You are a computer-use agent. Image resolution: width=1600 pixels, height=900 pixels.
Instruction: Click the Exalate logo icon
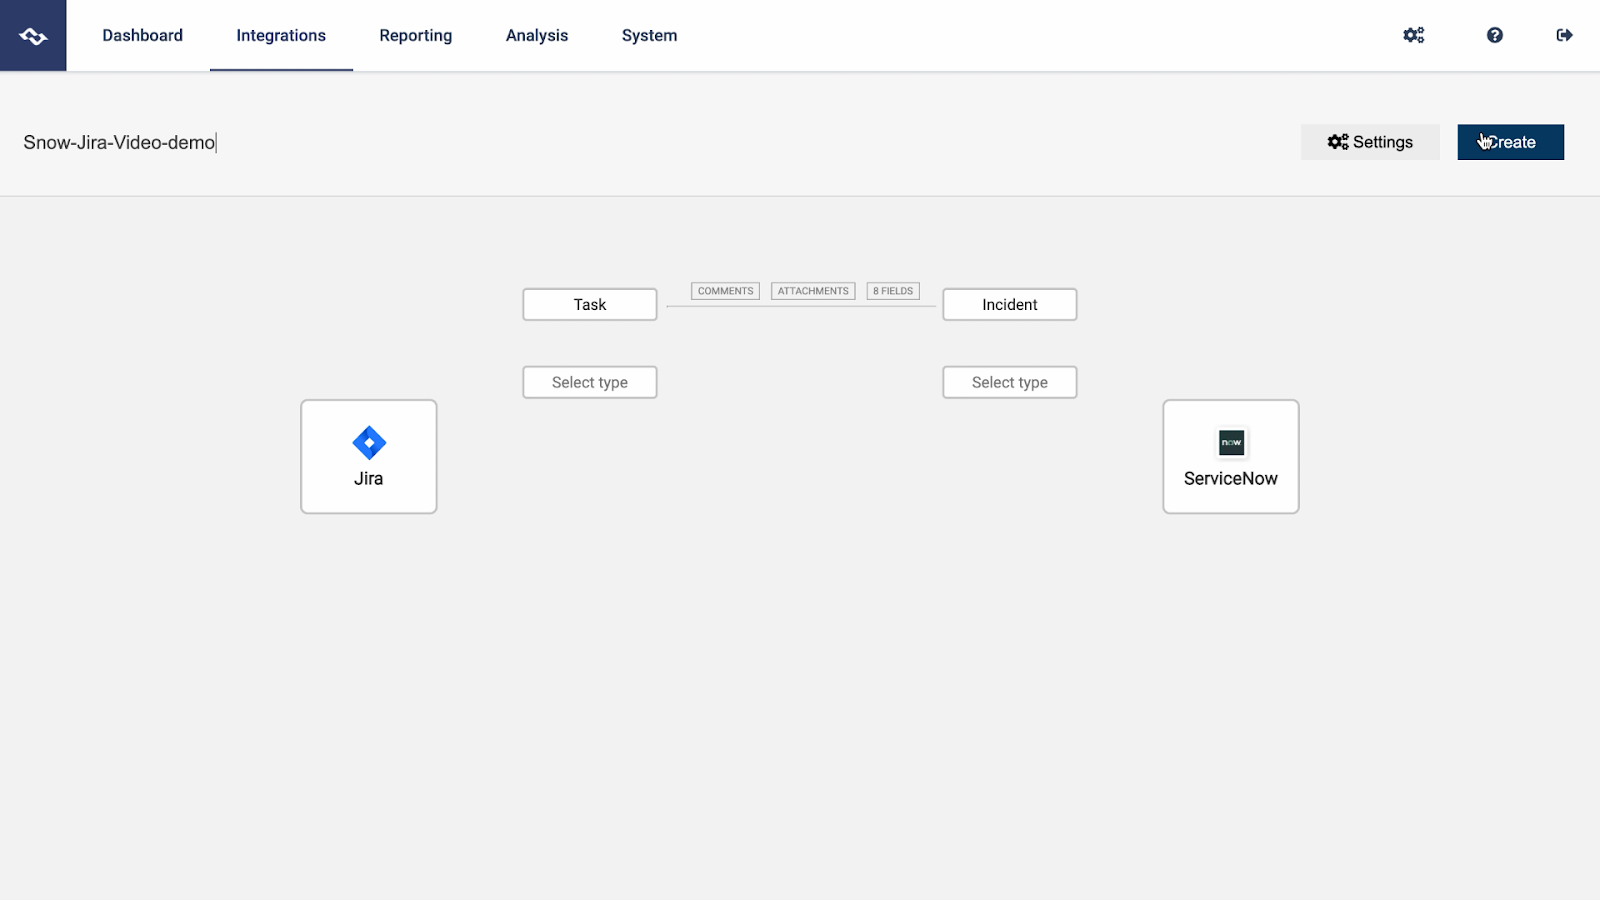(32, 35)
